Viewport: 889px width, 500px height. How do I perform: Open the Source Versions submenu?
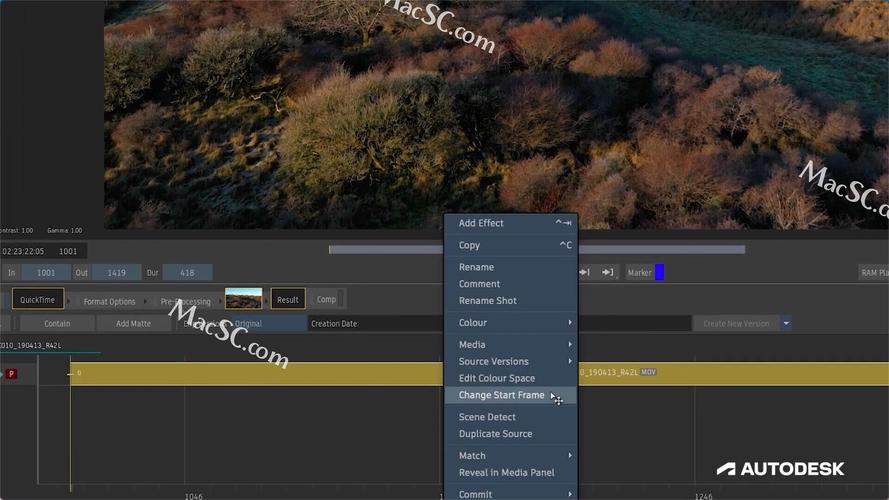tap(510, 362)
